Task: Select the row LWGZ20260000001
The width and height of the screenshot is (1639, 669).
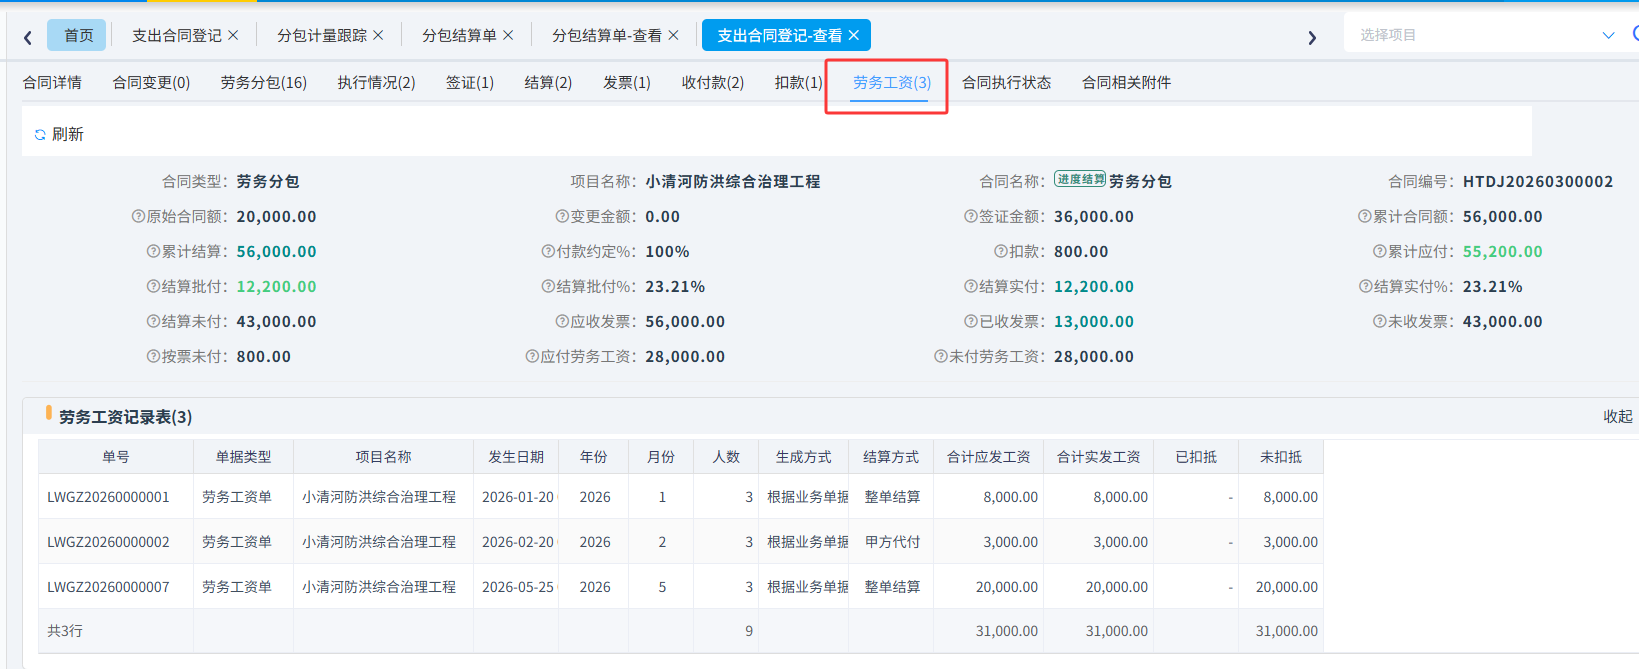Action: tap(681, 497)
